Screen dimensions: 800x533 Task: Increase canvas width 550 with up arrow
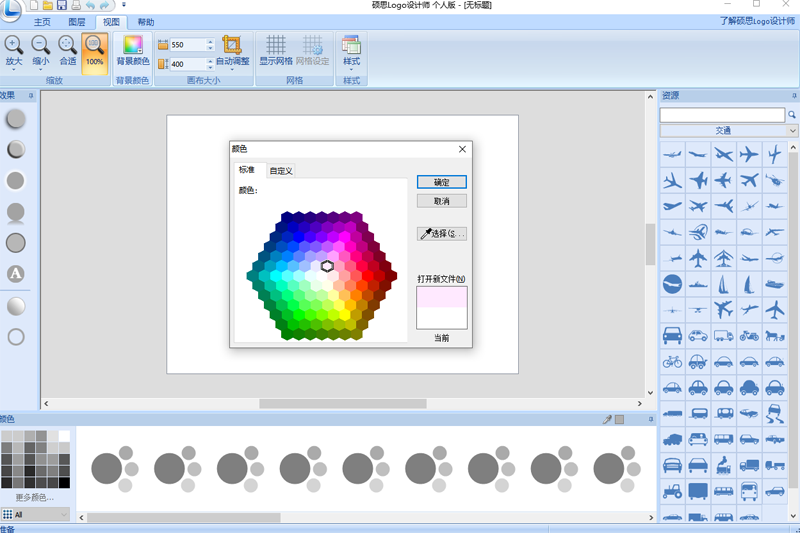click(210, 42)
